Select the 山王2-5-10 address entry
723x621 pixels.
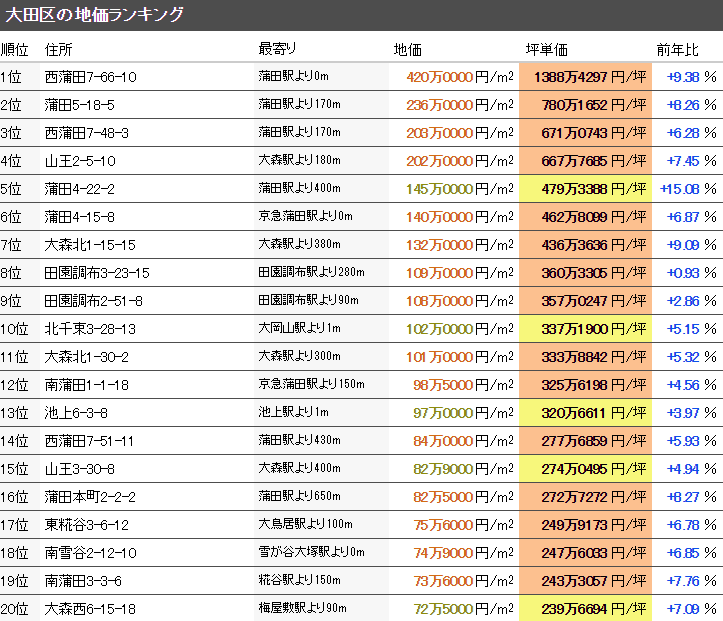(x=80, y=161)
